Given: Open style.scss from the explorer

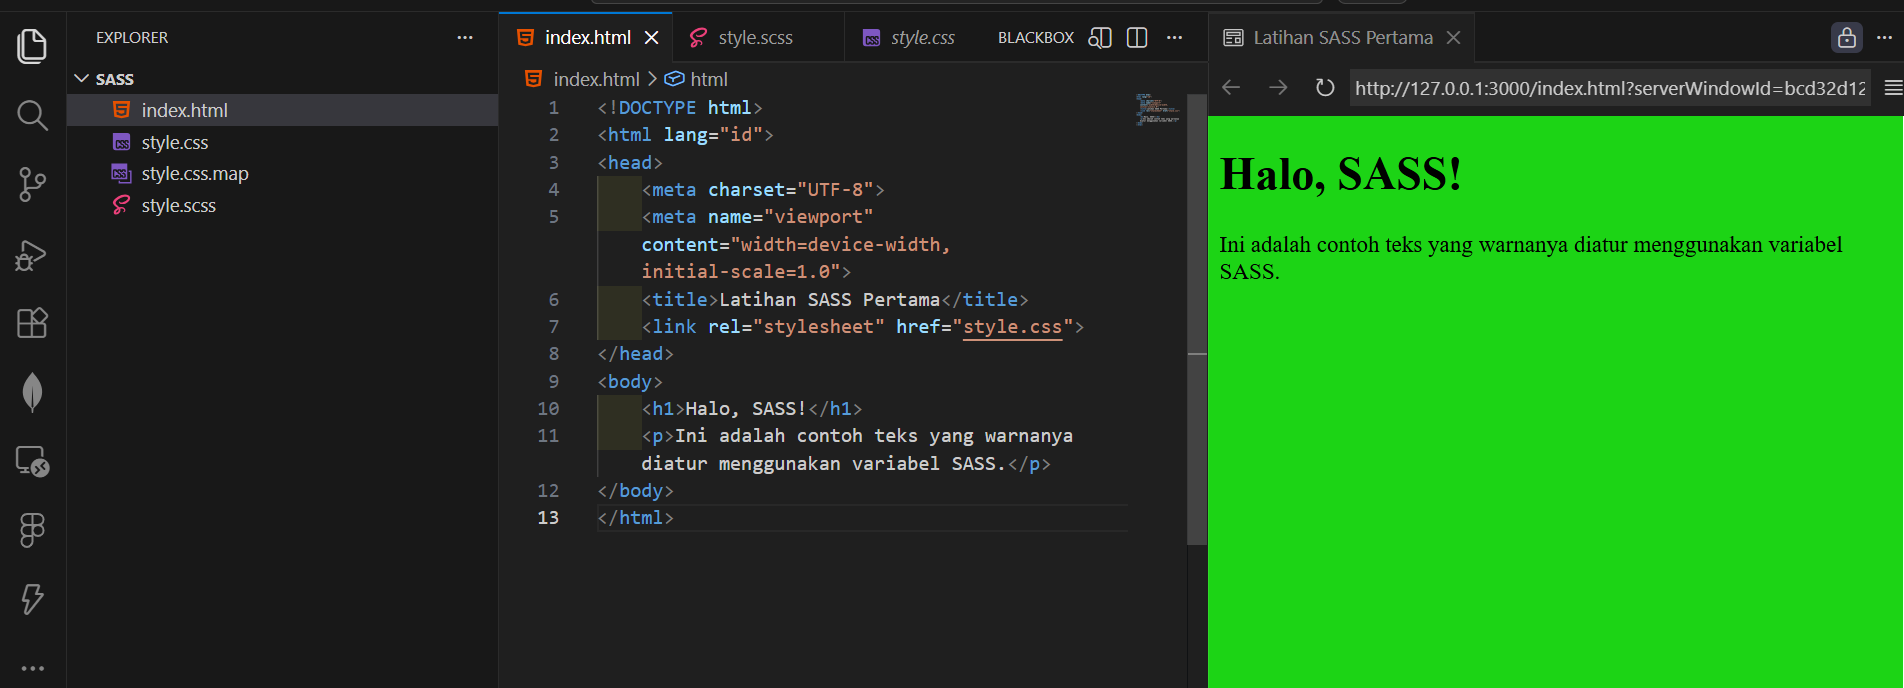Looking at the screenshot, I should point(282,205).
